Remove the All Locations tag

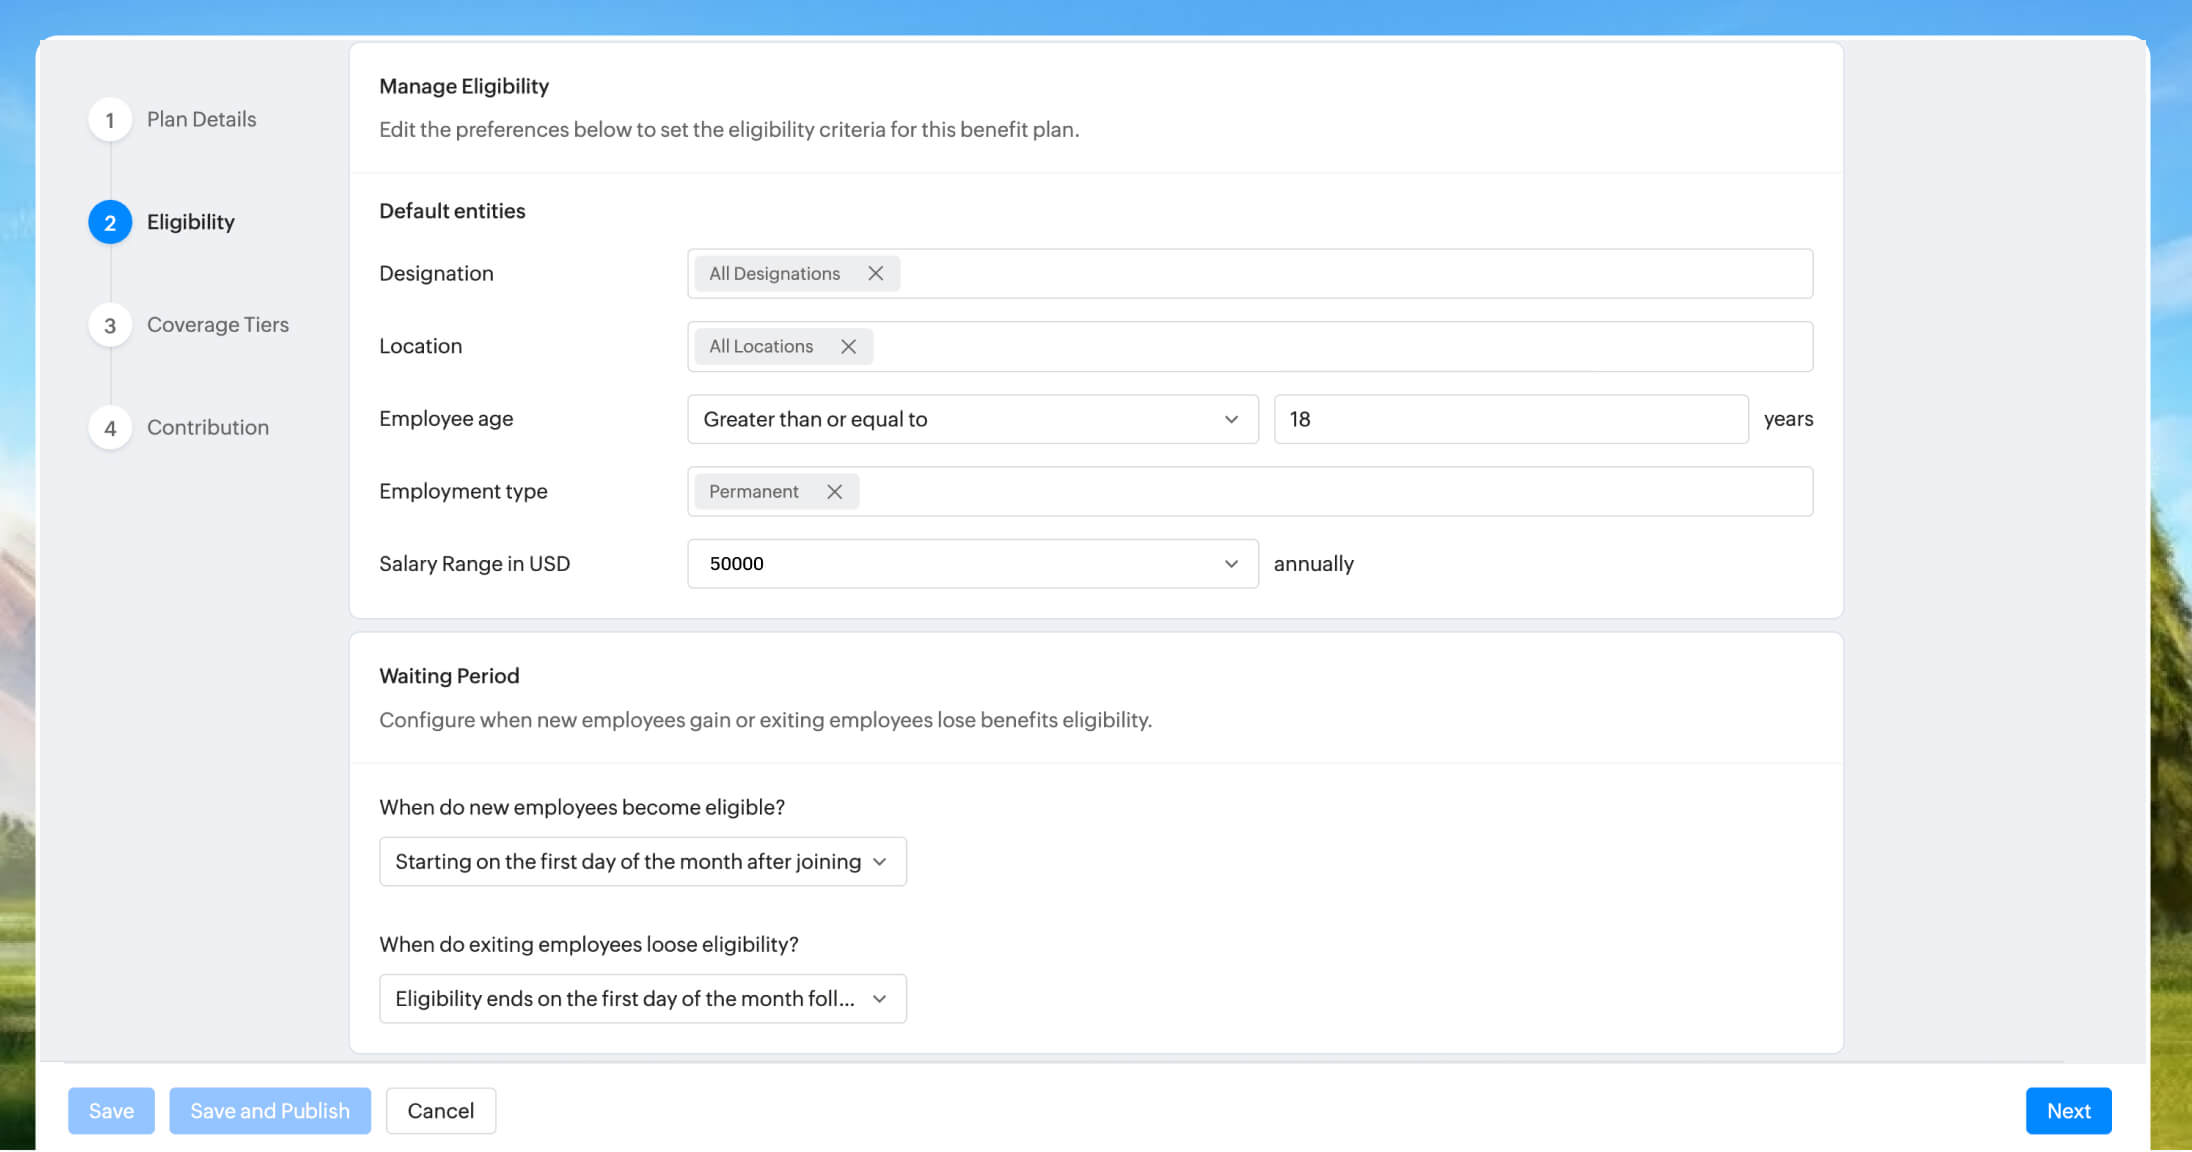coord(848,346)
